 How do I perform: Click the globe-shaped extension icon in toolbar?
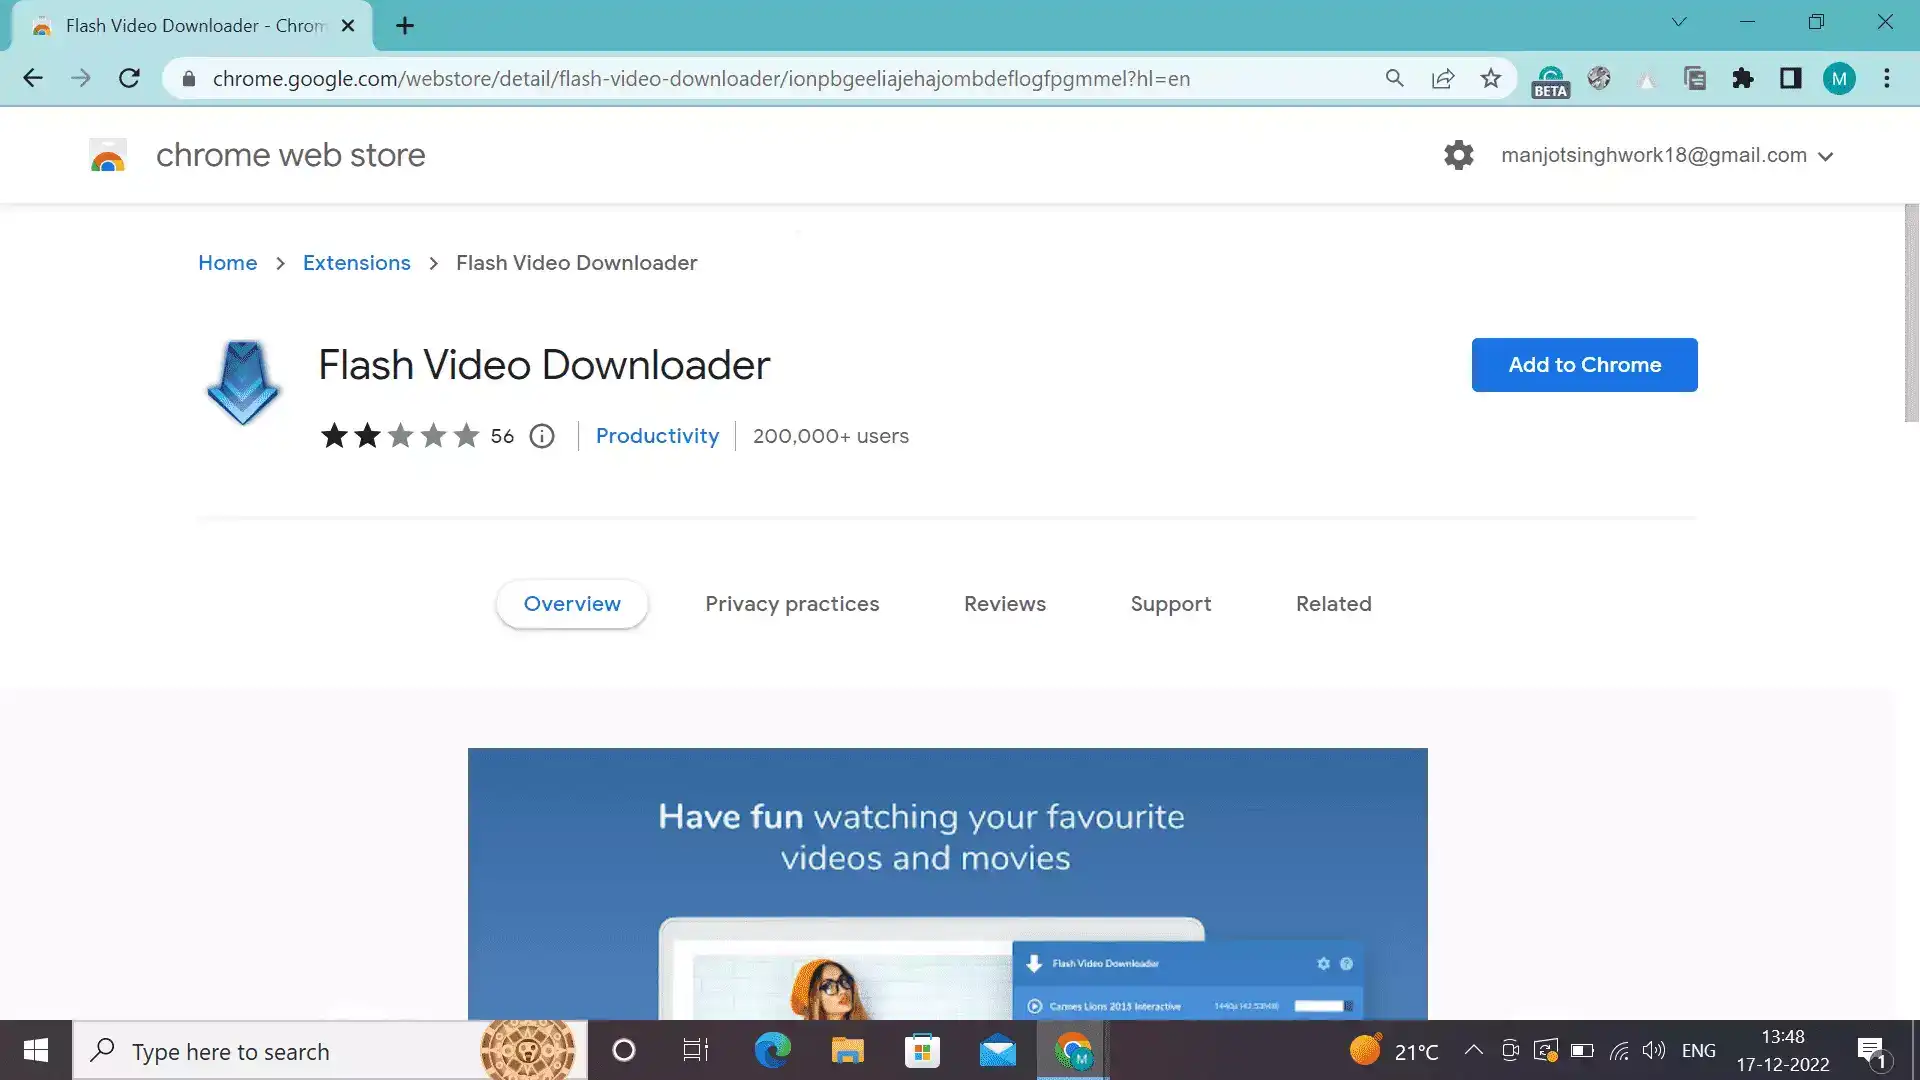point(1599,78)
